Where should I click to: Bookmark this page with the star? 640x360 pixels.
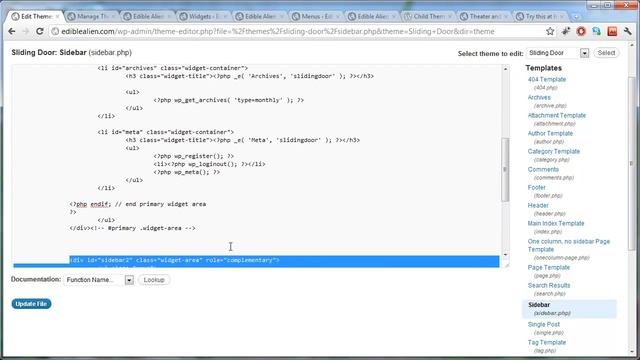coord(550,31)
